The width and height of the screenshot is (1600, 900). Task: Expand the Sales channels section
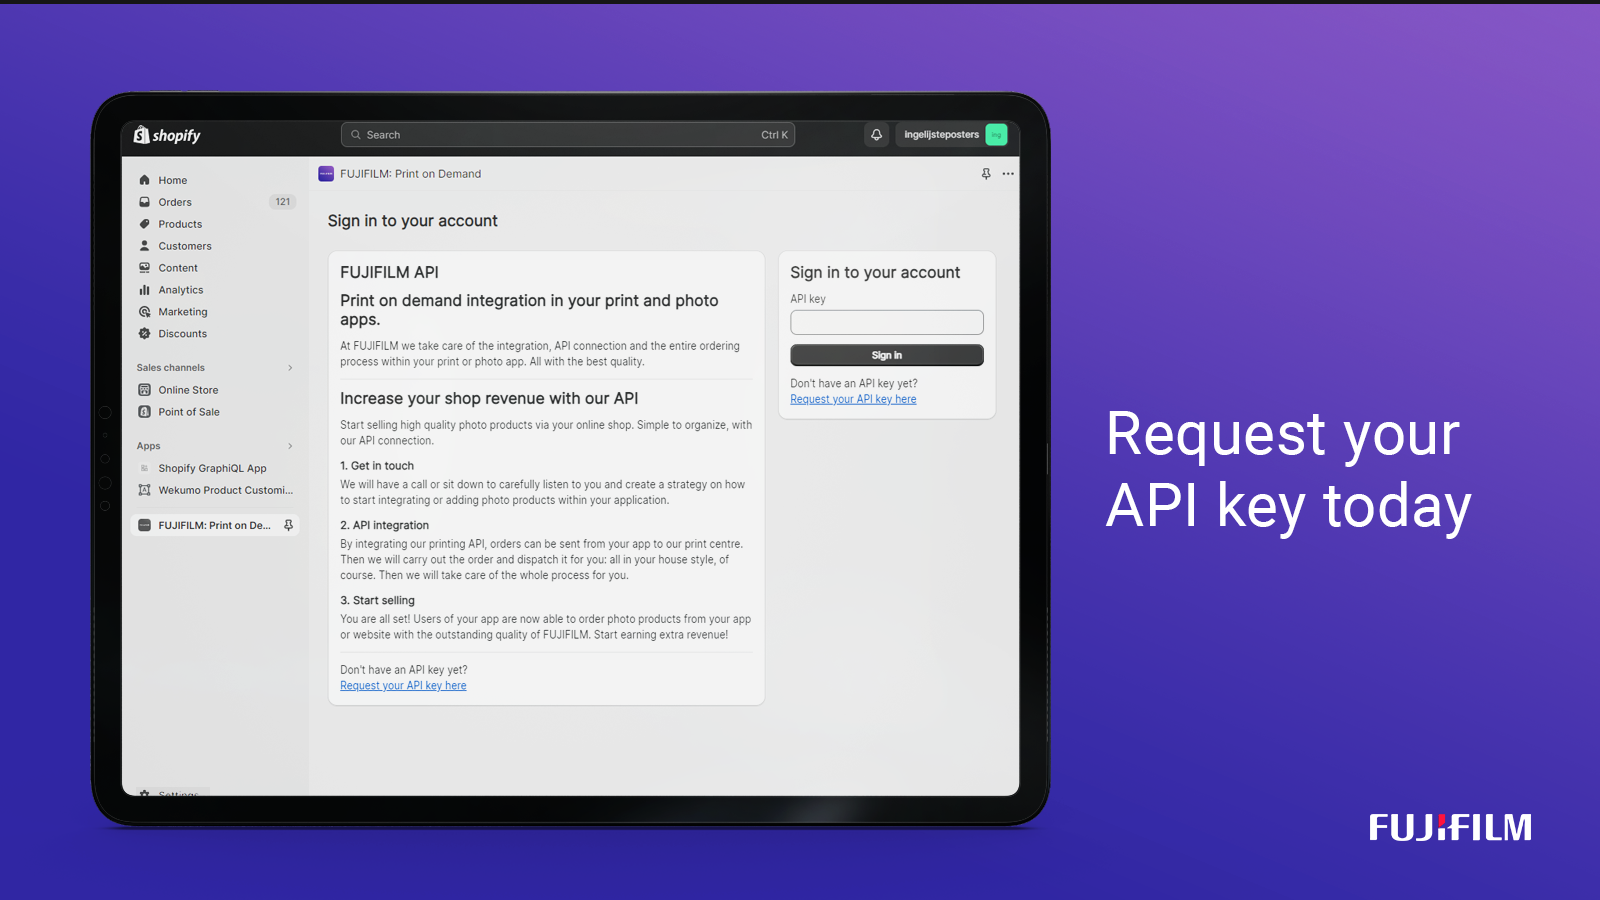(290, 368)
